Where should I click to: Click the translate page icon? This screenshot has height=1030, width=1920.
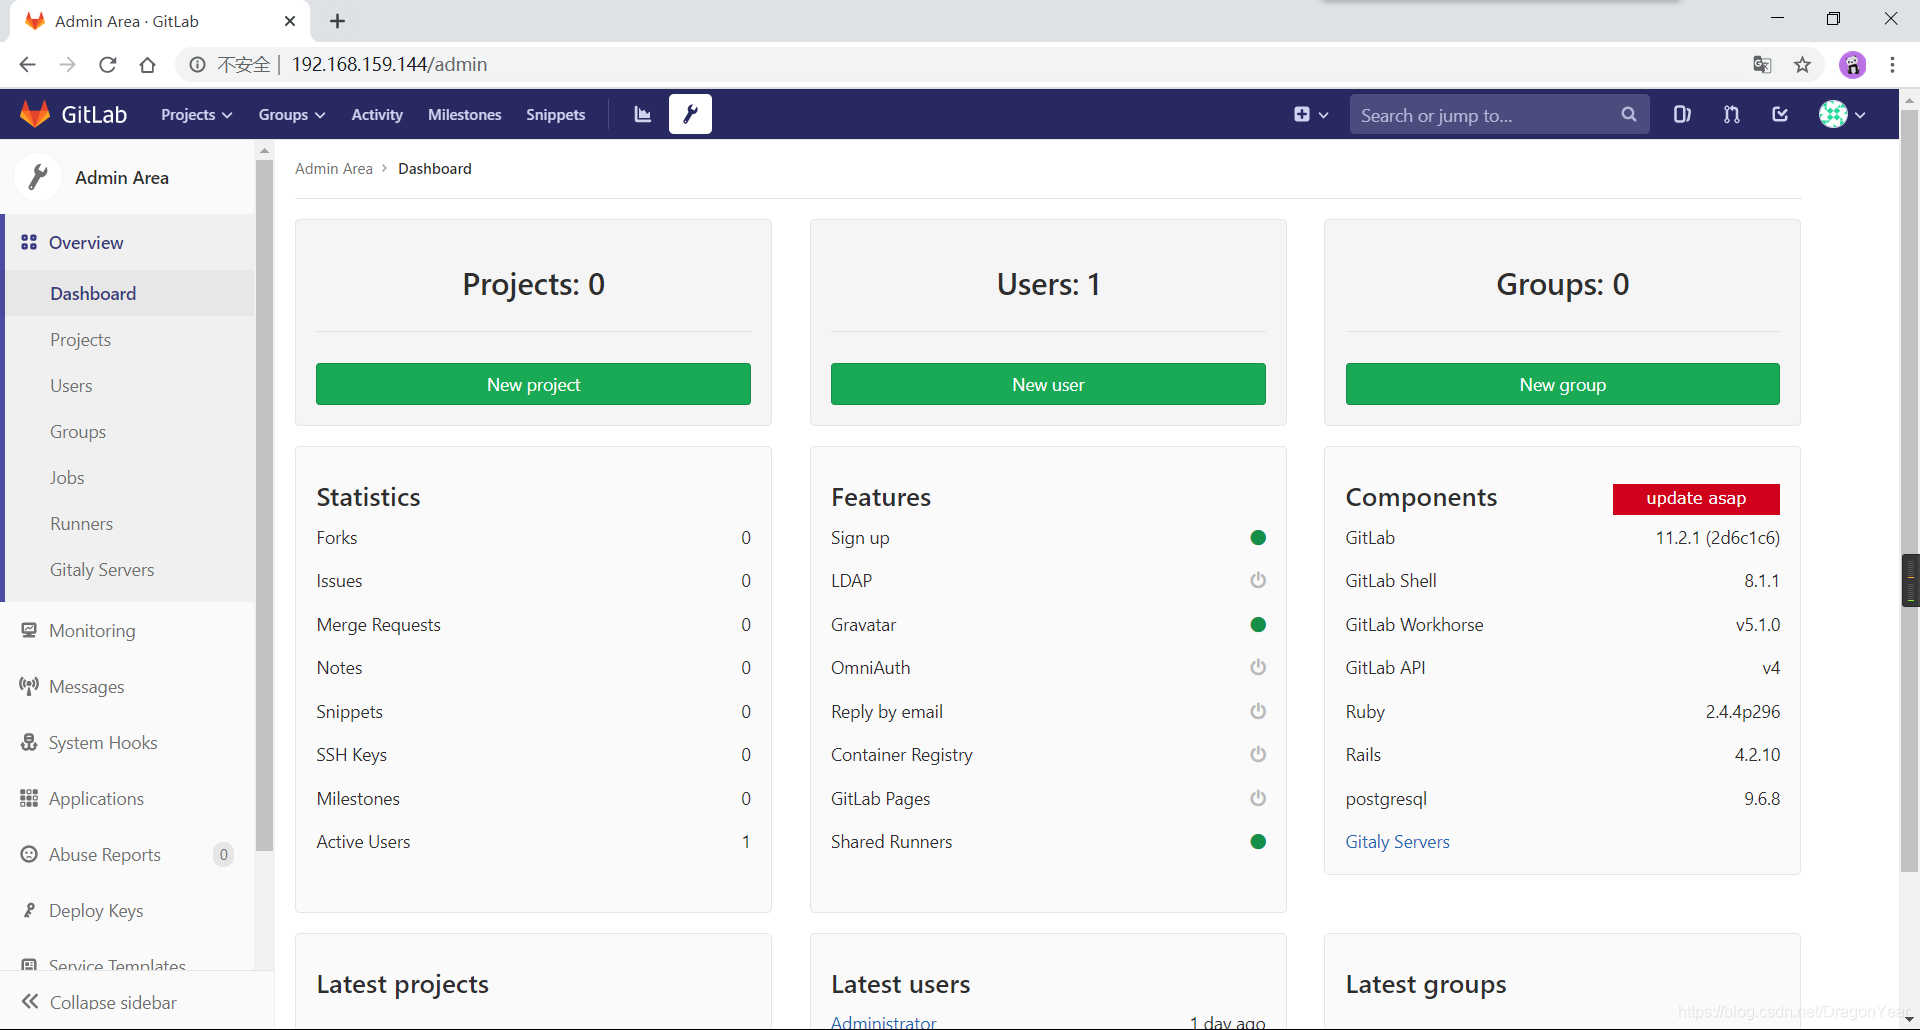pyautogui.click(x=1762, y=64)
